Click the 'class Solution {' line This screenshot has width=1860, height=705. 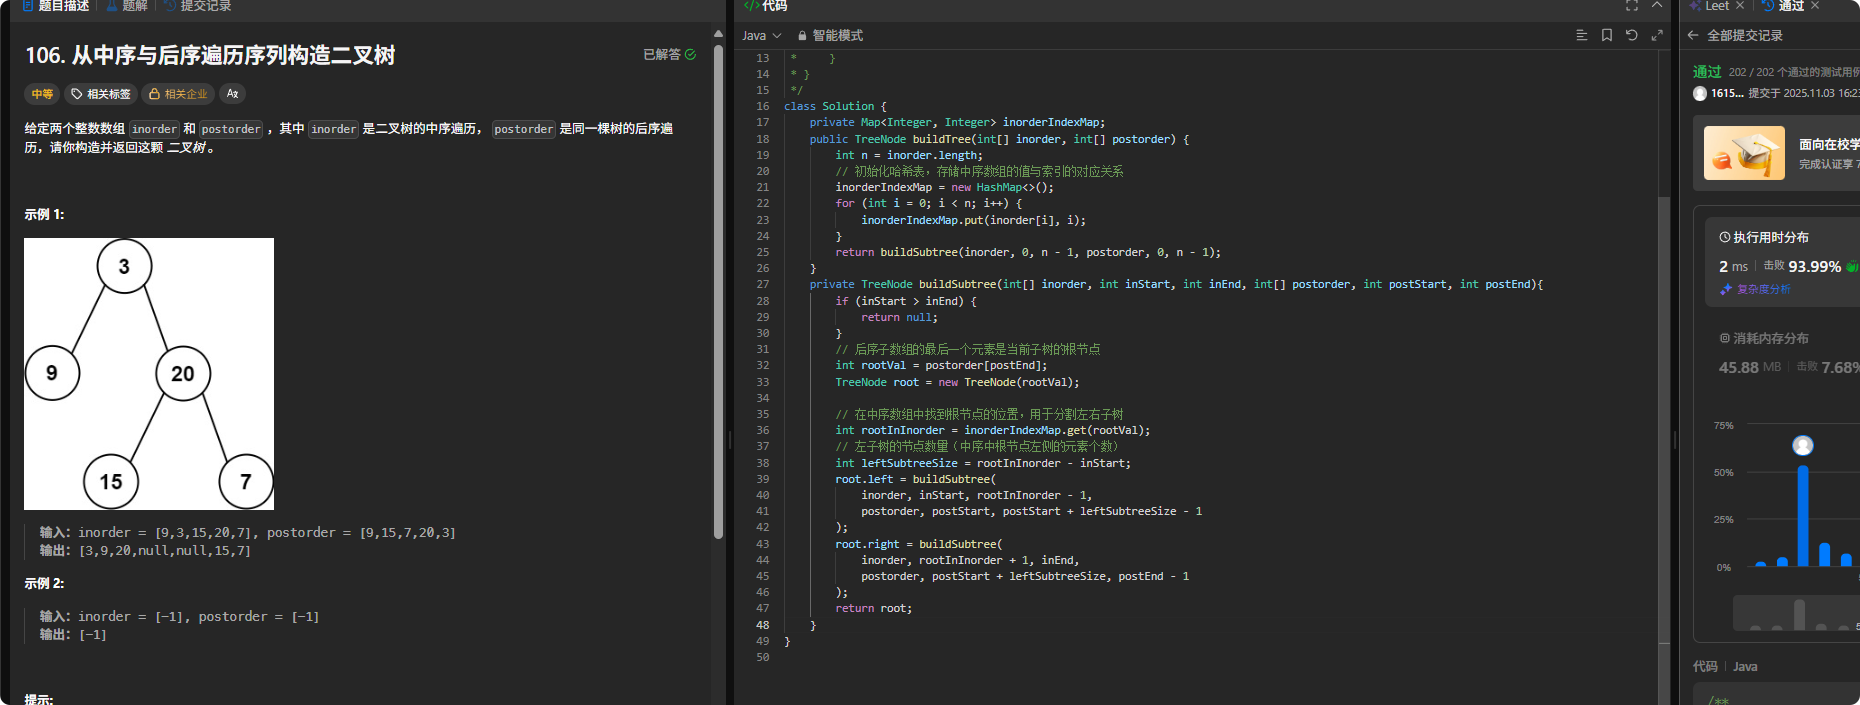[835, 106]
